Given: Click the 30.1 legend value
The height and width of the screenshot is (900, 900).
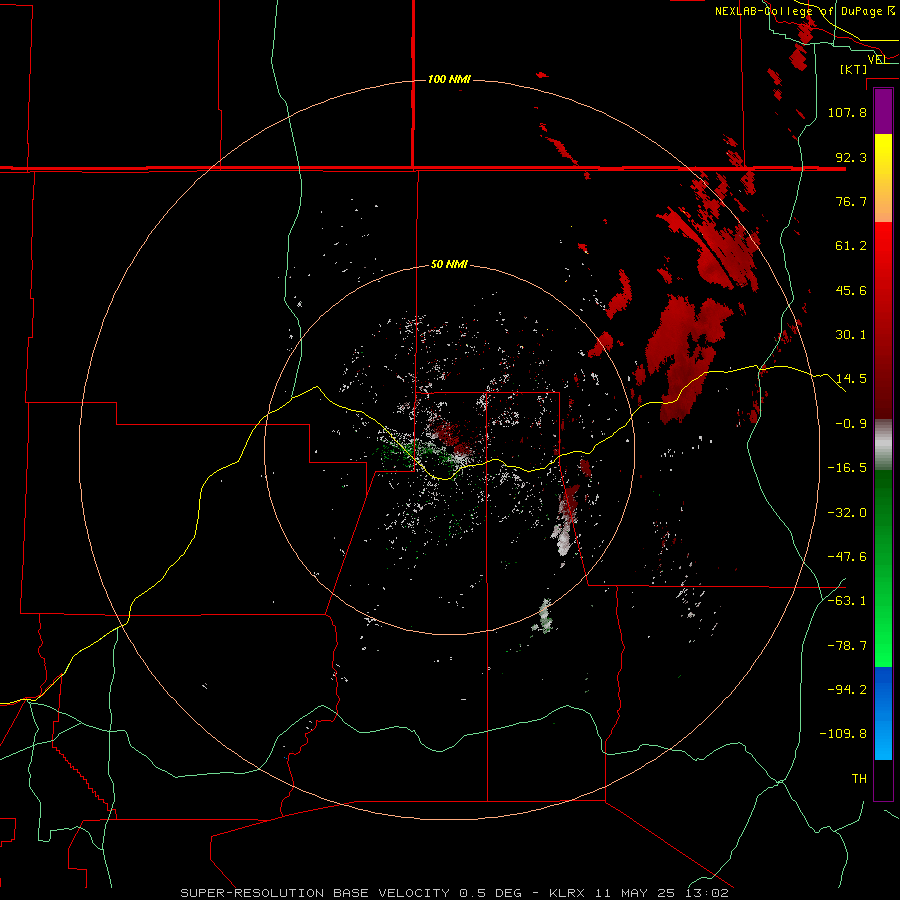Looking at the screenshot, I should [x=851, y=335].
